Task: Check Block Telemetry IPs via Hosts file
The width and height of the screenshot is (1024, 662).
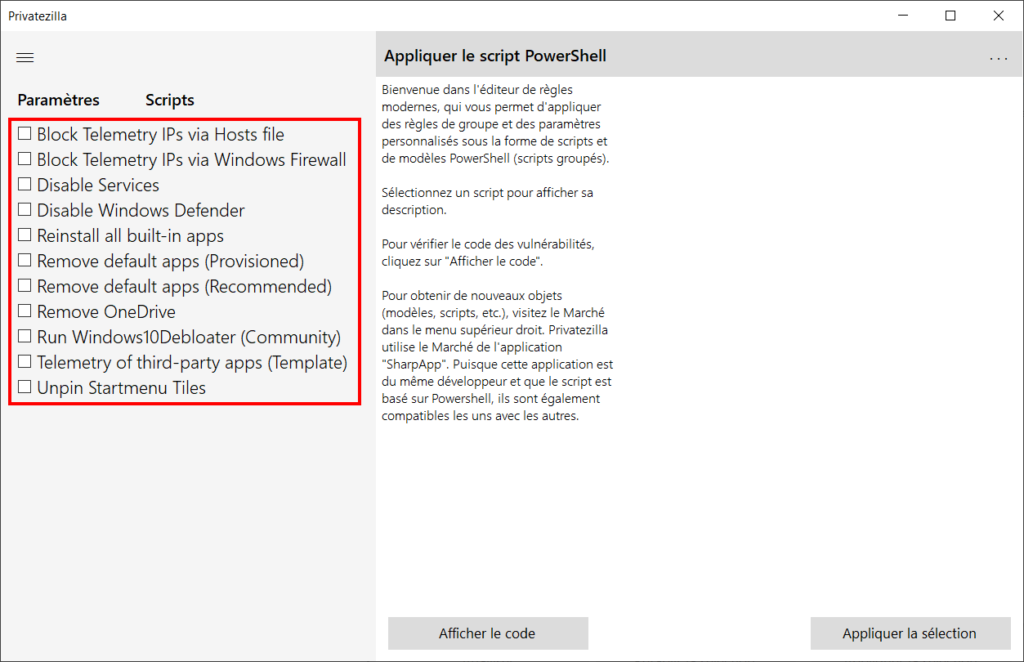Action: 25,134
